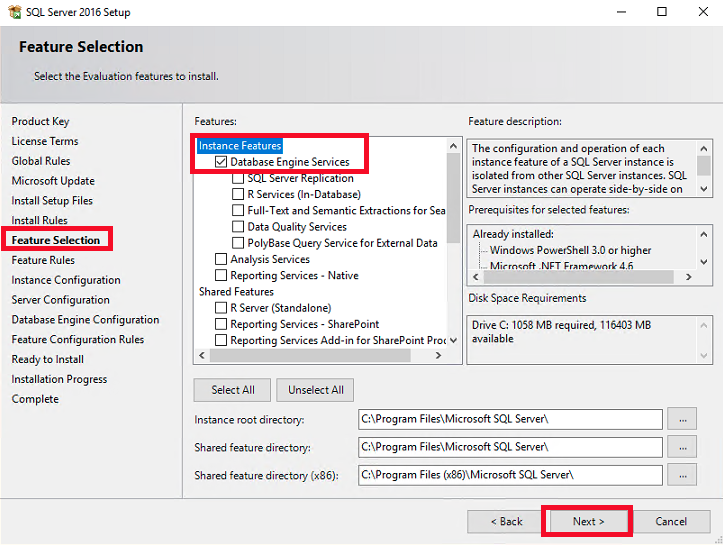
Task: Proceed with the Next button
Action: tap(588, 521)
